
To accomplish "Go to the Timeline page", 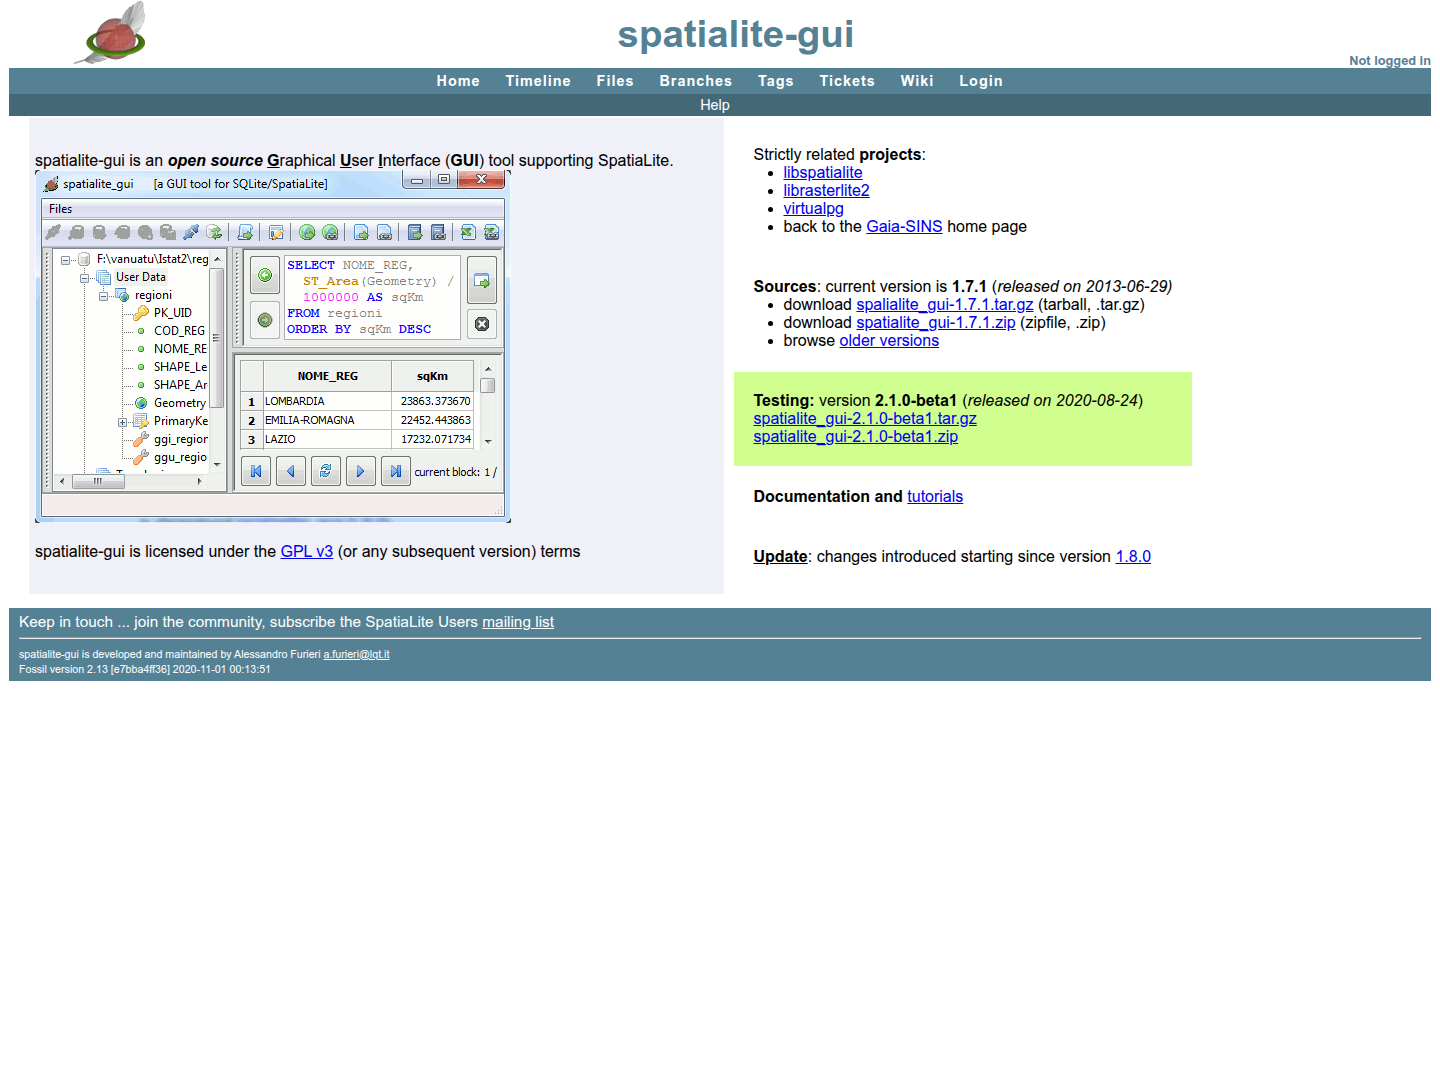I will (x=538, y=81).
